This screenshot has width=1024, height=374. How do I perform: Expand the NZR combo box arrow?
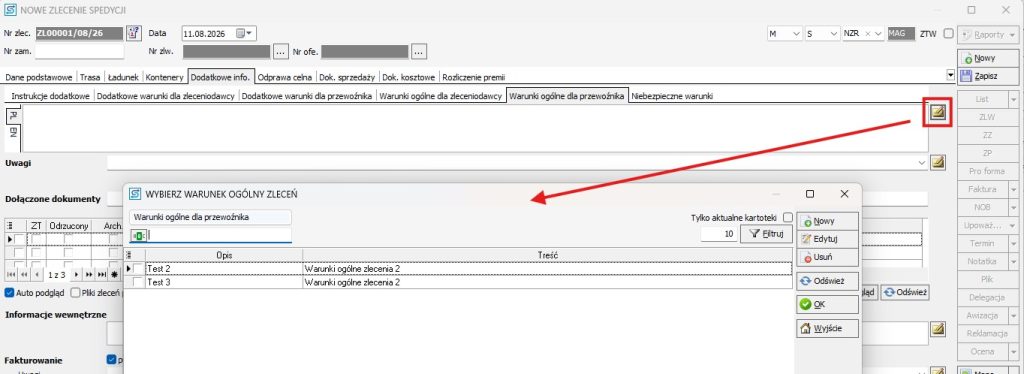878,33
